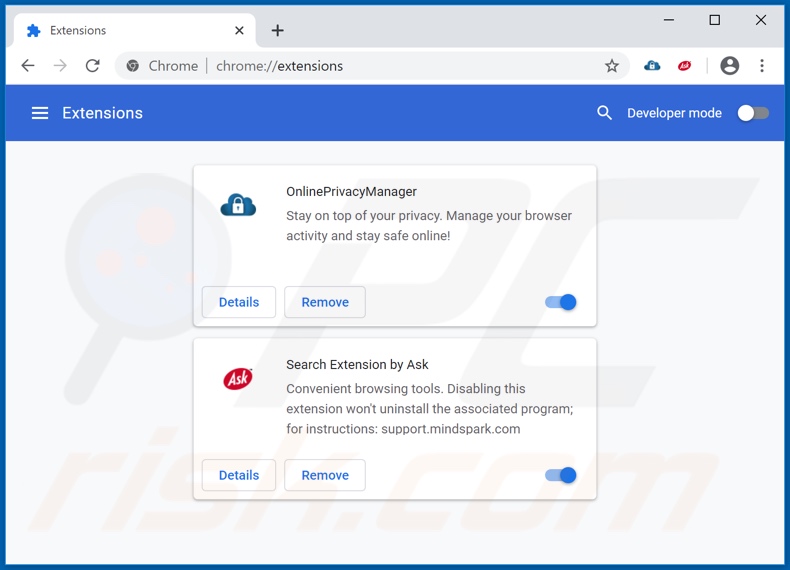Remove the OnlinePrivacyManager extension
Viewport: 790px width, 570px height.
pyautogui.click(x=325, y=302)
